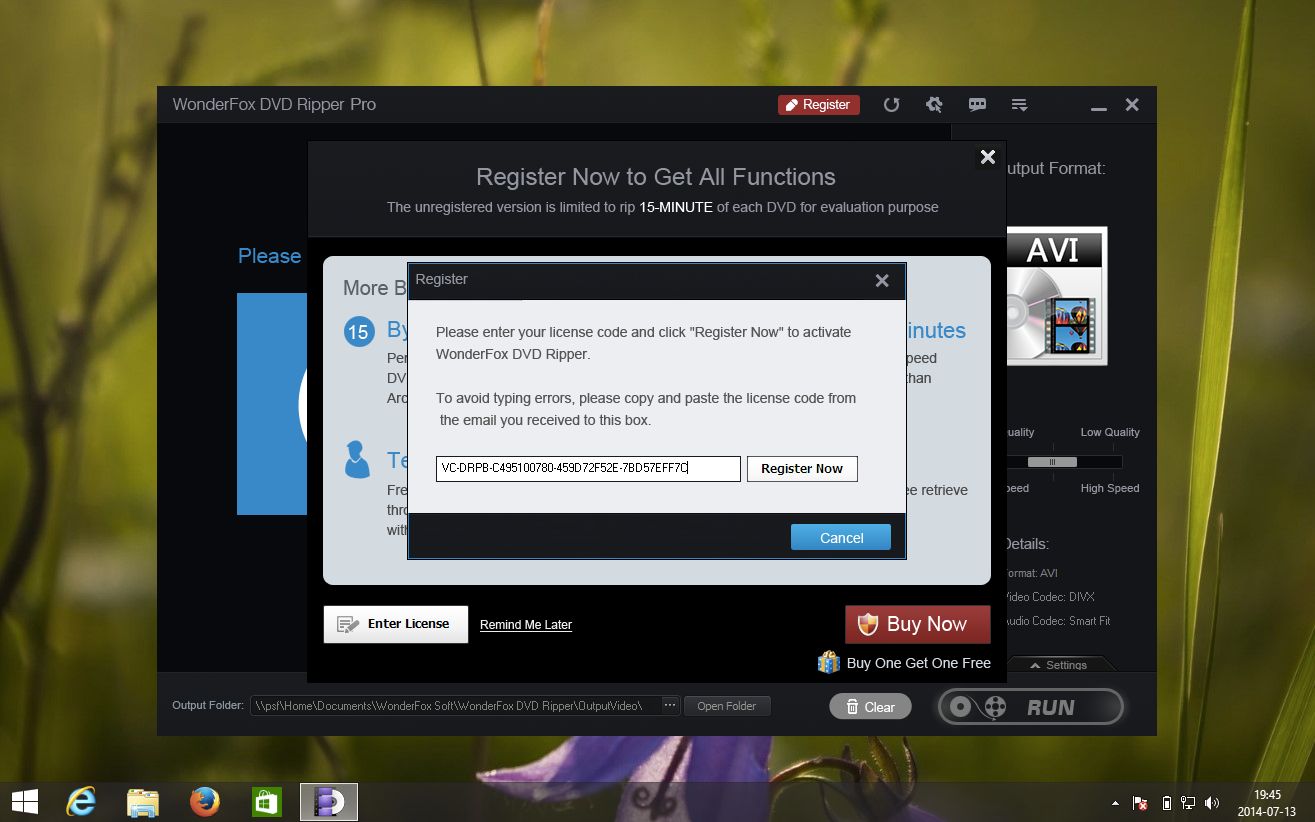Close the WonderFox DVD Ripper Pro window

(1132, 104)
